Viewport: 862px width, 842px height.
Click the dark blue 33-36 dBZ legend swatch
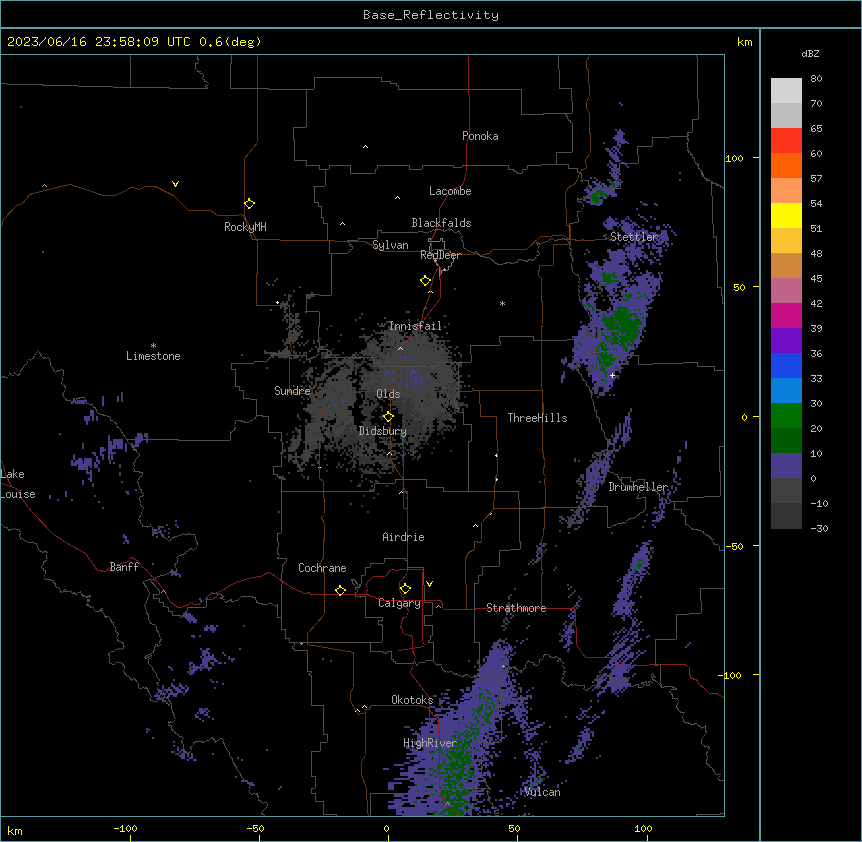[x=786, y=365]
